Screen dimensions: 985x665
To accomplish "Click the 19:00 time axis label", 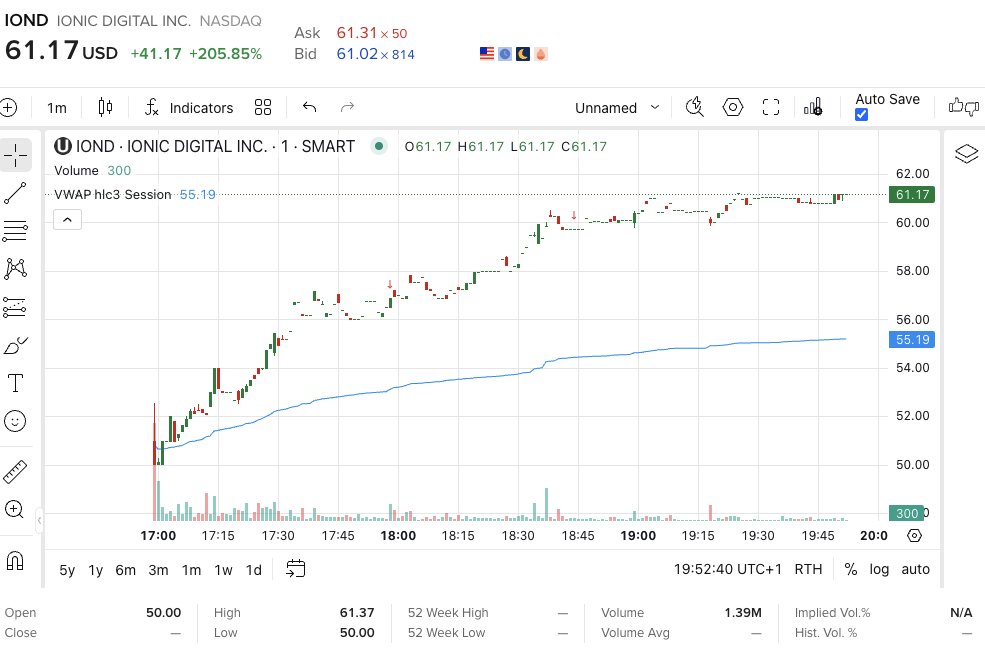I will [x=638, y=536].
